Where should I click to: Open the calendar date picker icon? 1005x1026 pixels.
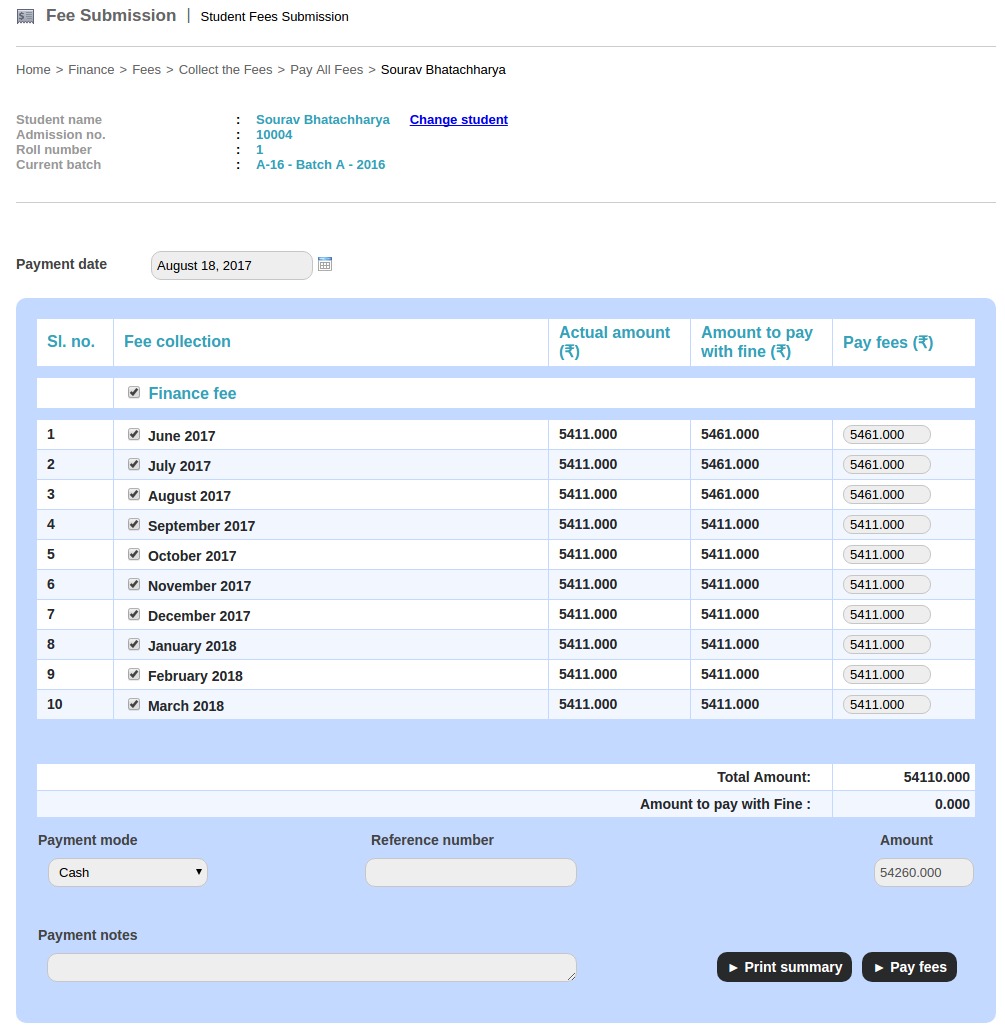(324, 264)
